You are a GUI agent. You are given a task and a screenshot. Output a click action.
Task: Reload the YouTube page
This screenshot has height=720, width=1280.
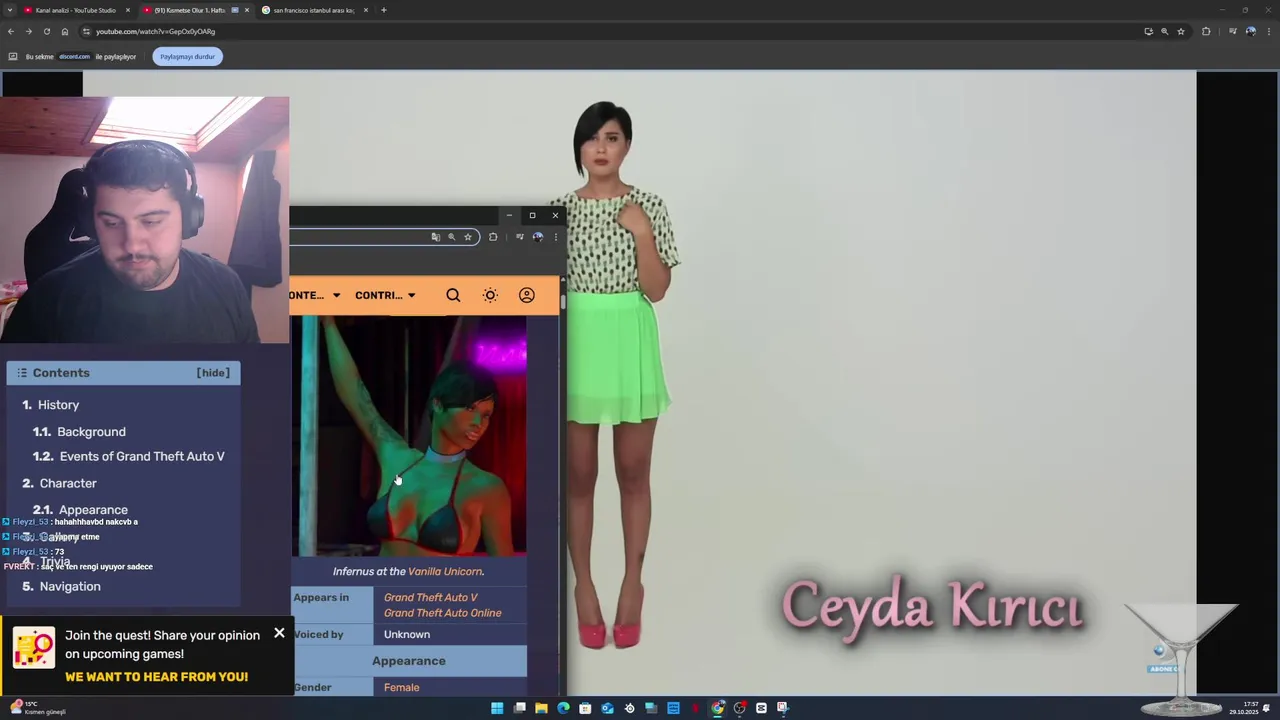pos(46,31)
